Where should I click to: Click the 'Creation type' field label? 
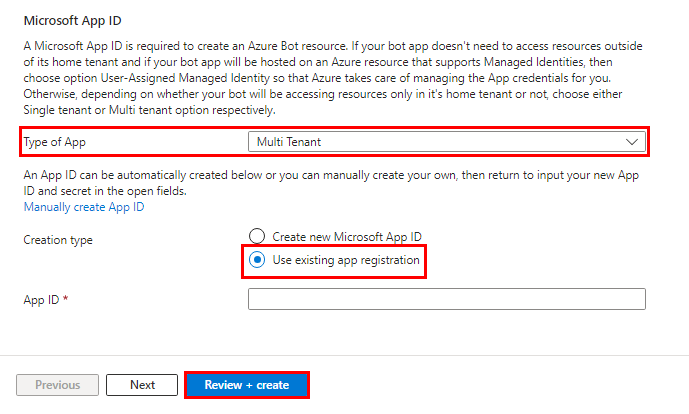tap(58, 241)
